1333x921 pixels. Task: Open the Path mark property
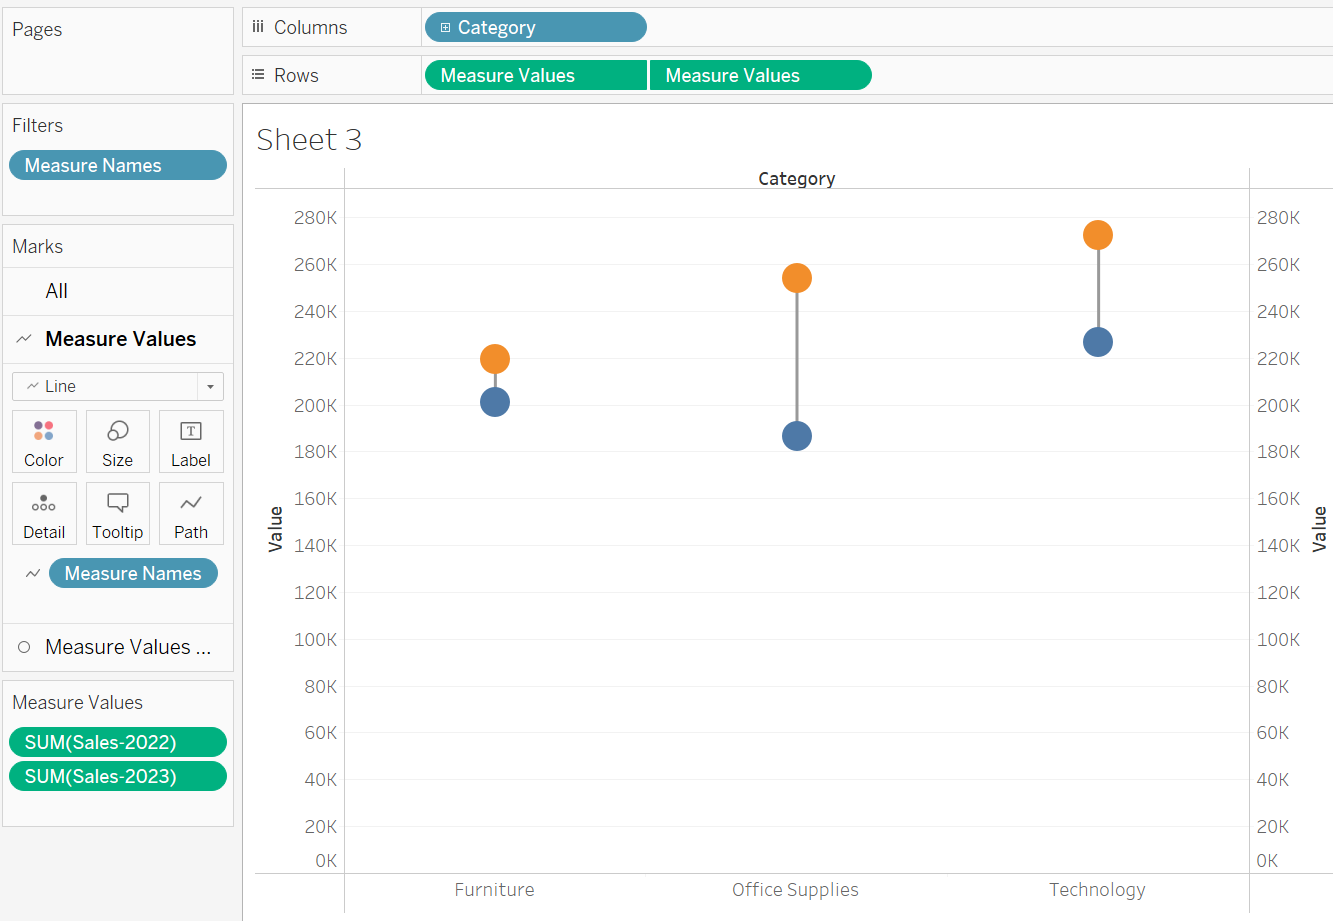coord(190,513)
